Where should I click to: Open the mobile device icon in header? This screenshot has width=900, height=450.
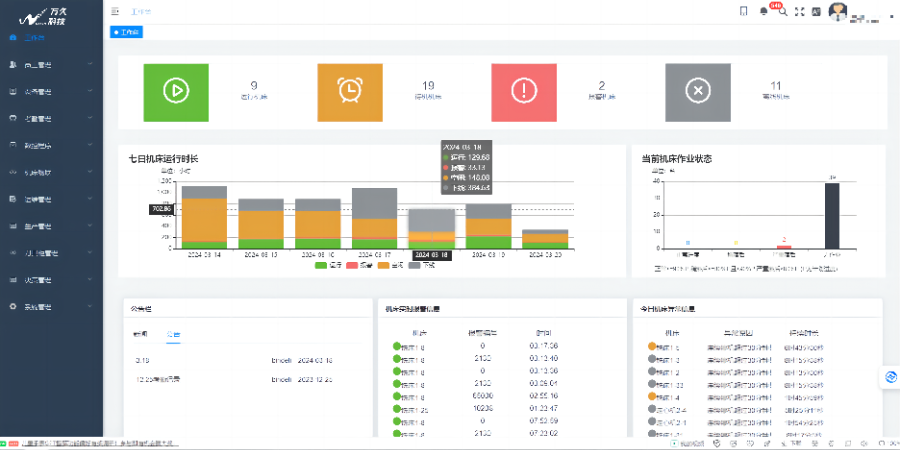point(744,11)
